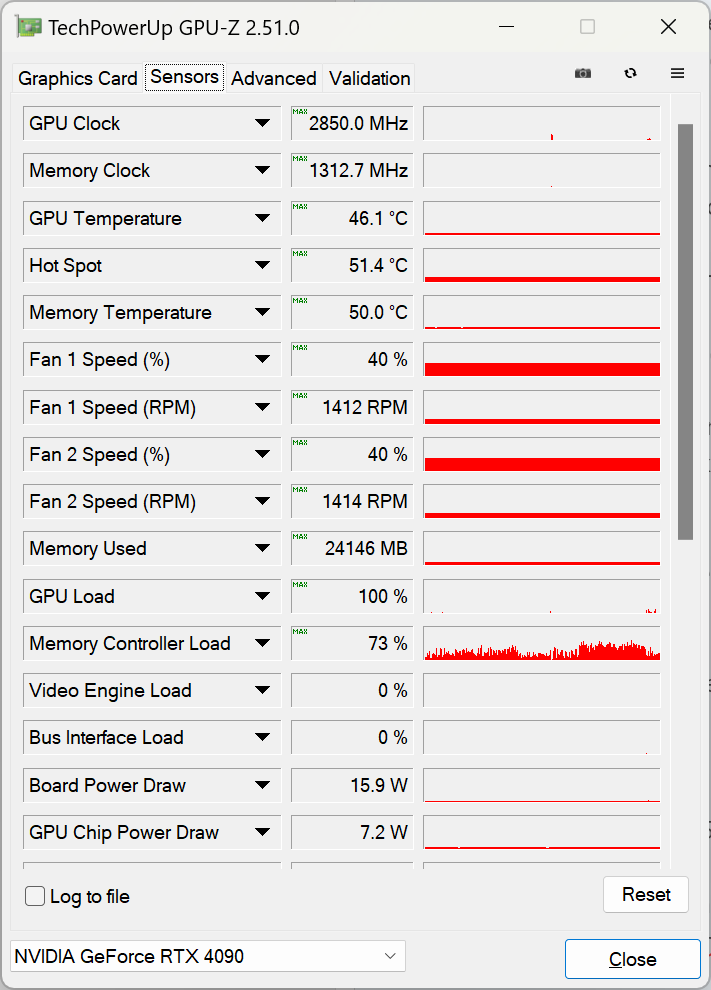Click the GPU-Z app icon in title bar
Viewport: 711px width, 990px height.
29,27
